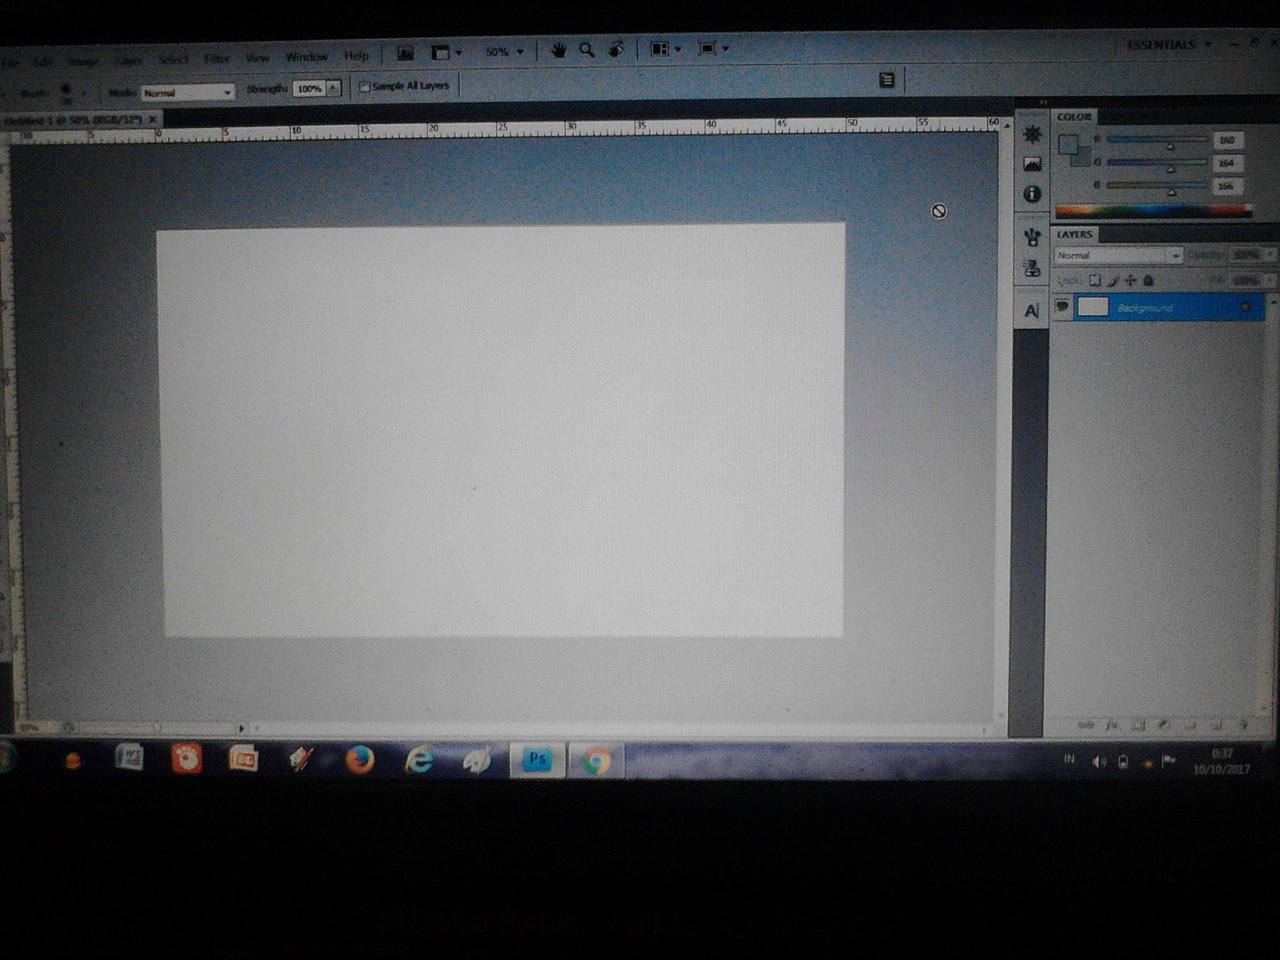This screenshot has height=960, width=1280.
Task: Open the Brushes panel icon in dock
Action: (1032, 237)
